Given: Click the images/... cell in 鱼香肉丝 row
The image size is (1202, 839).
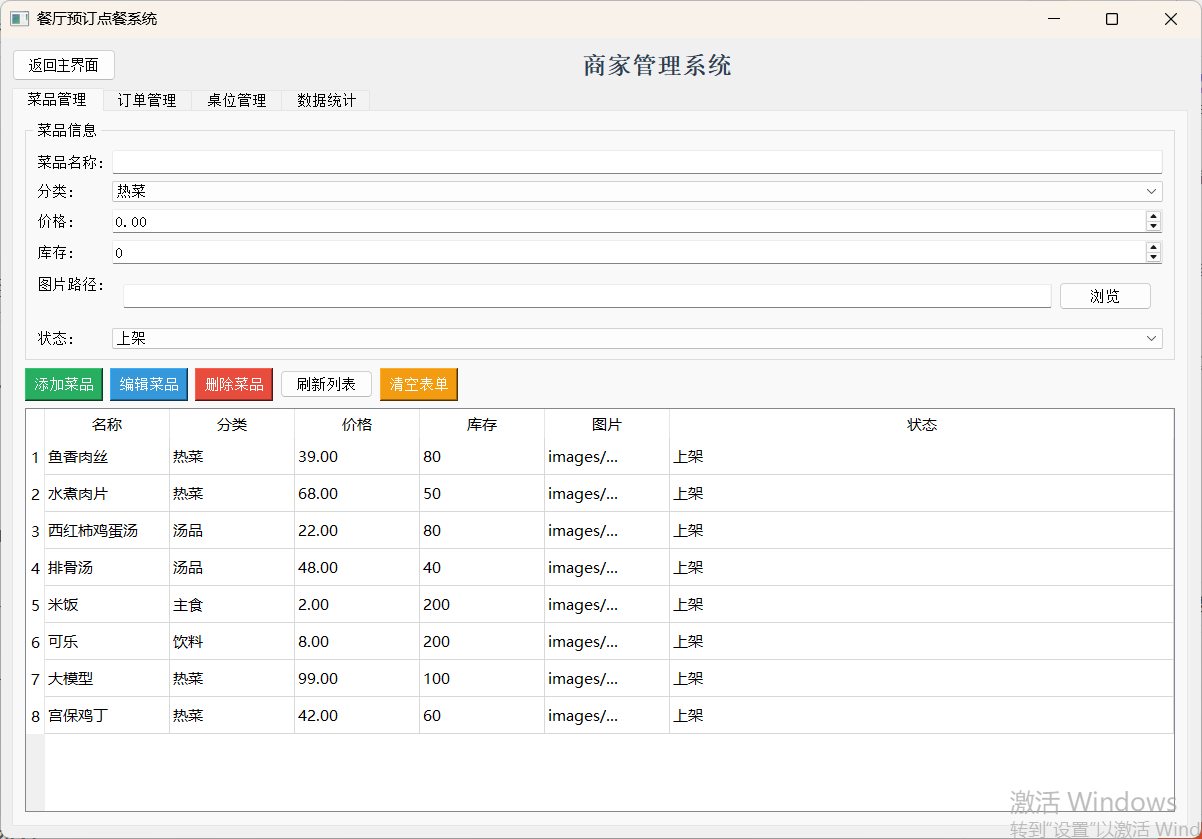Looking at the screenshot, I should click(x=607, y=457).
